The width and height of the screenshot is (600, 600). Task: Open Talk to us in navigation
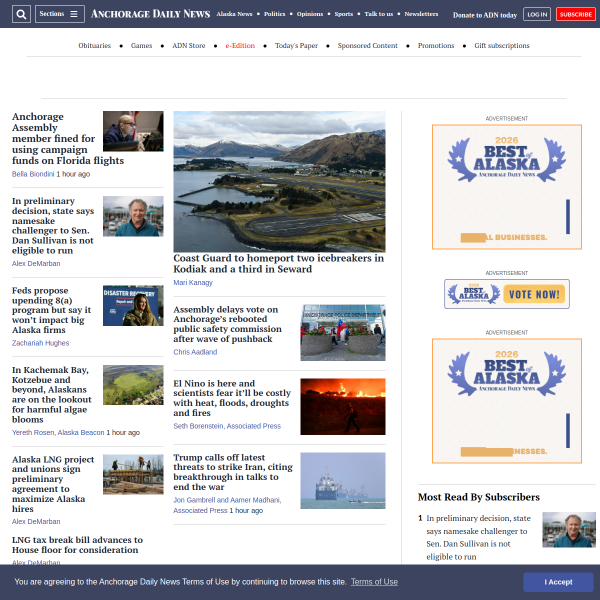pos(378,14)
